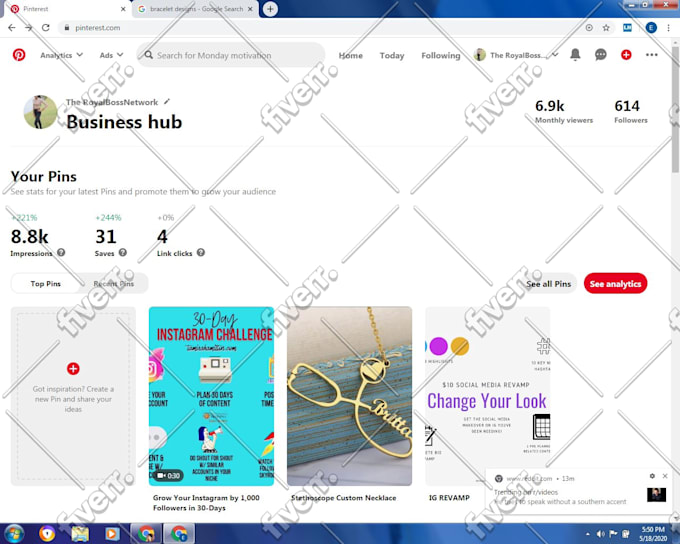Open notification settings gear in popup

(x=652, y=476)
